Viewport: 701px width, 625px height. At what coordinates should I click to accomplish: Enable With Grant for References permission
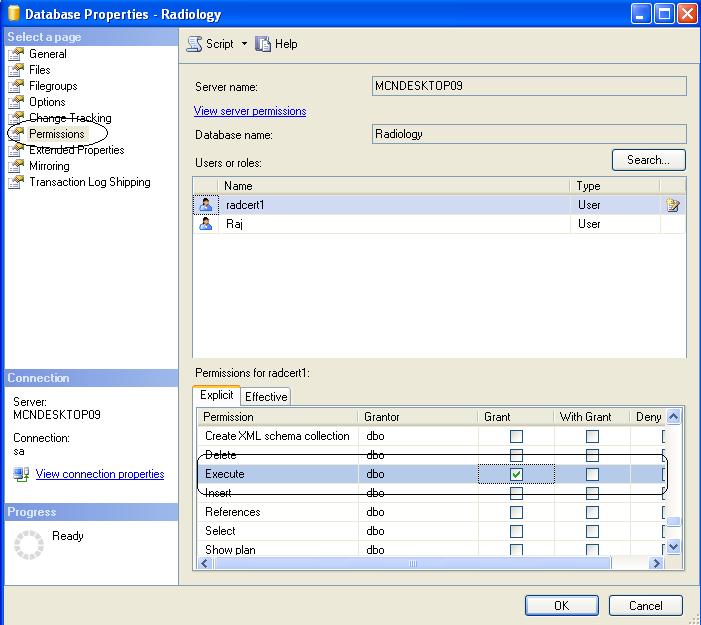click(592, 512)
